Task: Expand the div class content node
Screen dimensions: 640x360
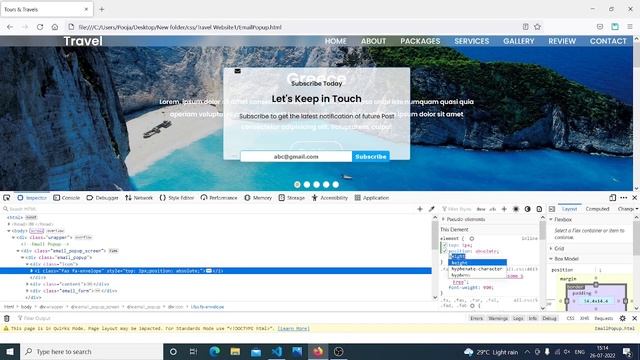Action: point(27,284)
